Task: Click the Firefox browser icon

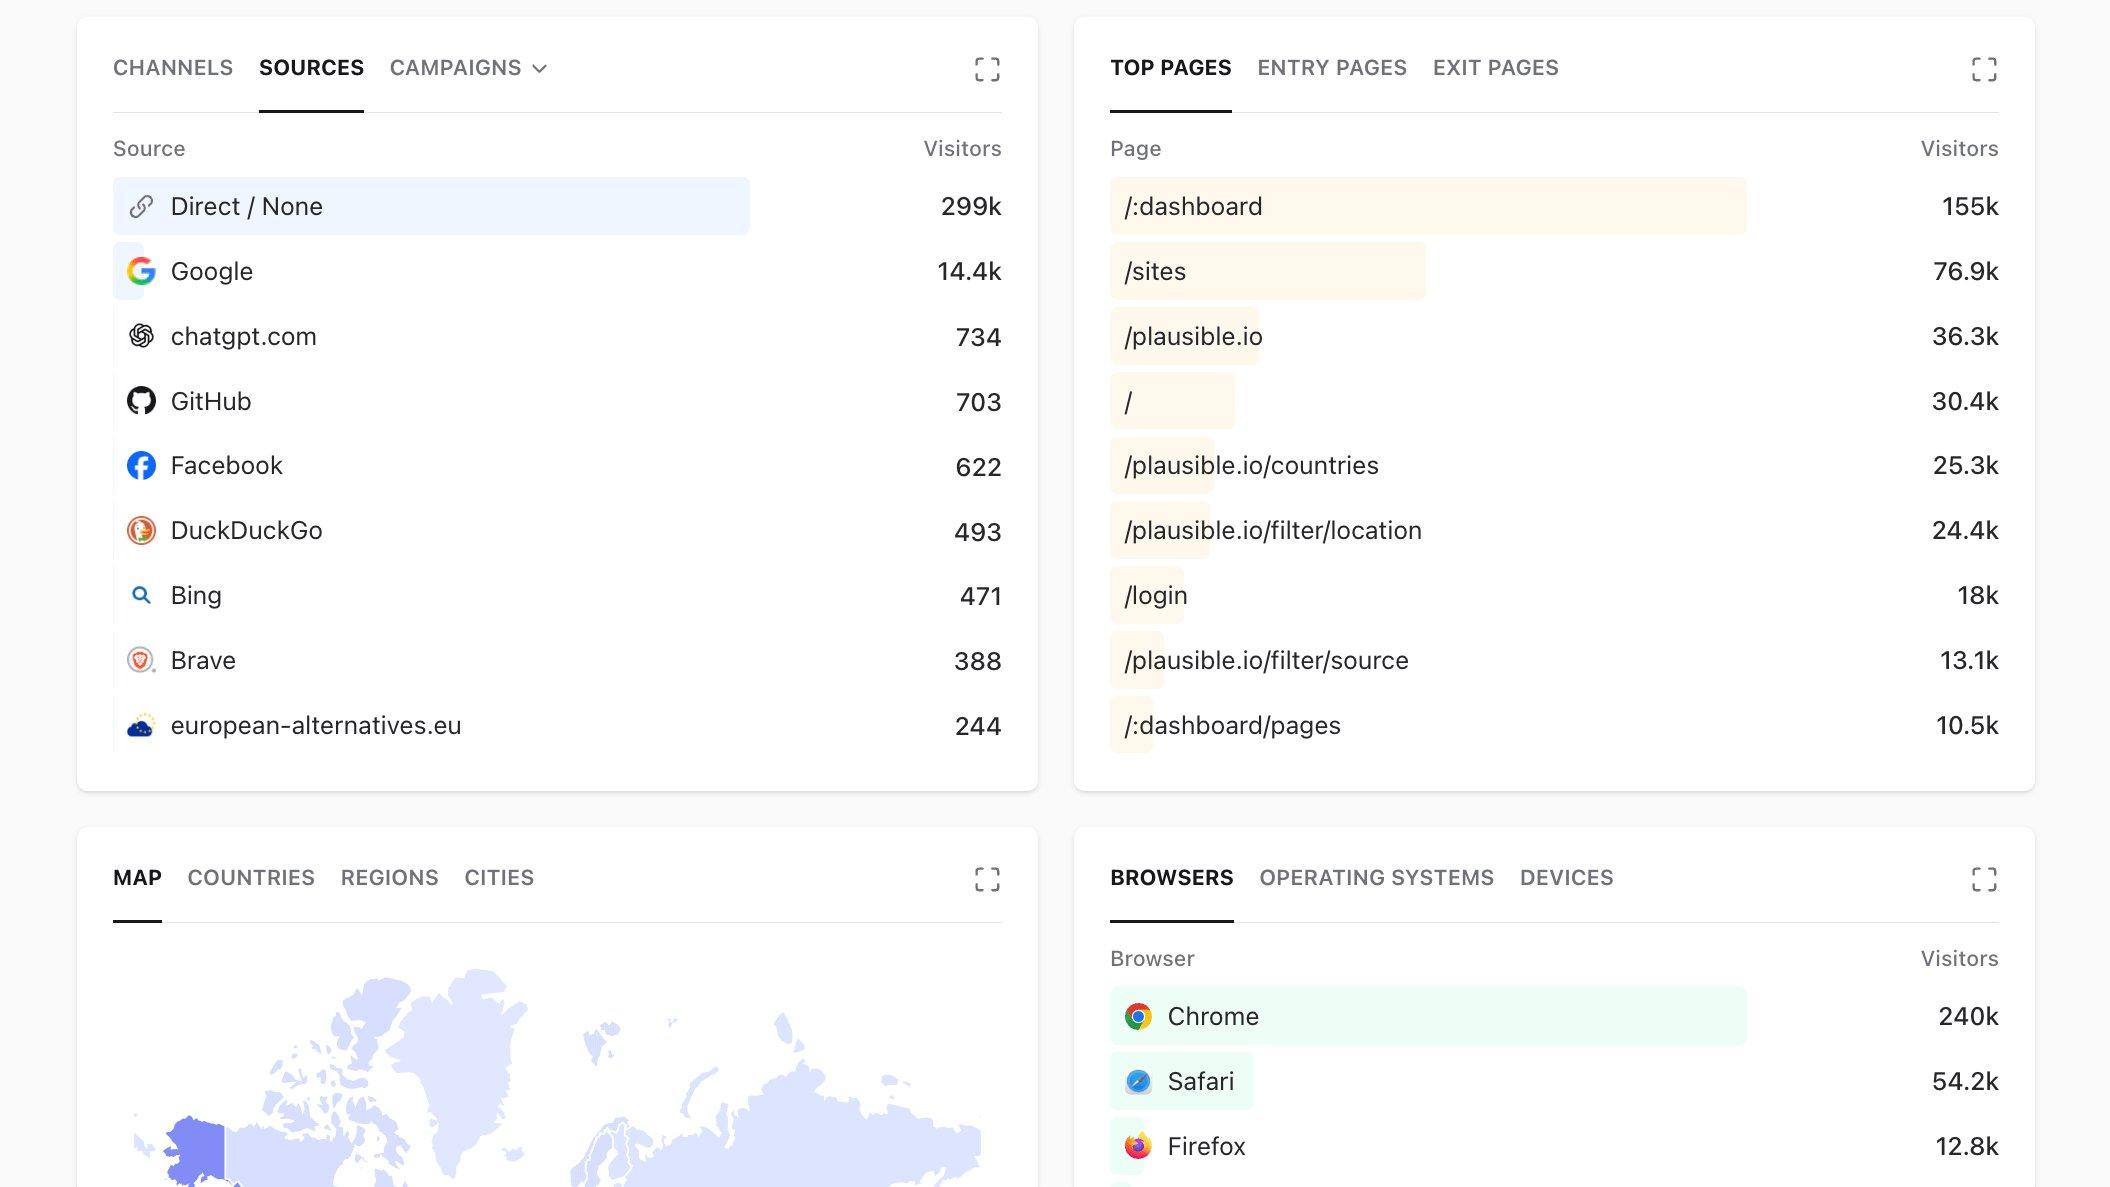Action: (1137, 1146)
